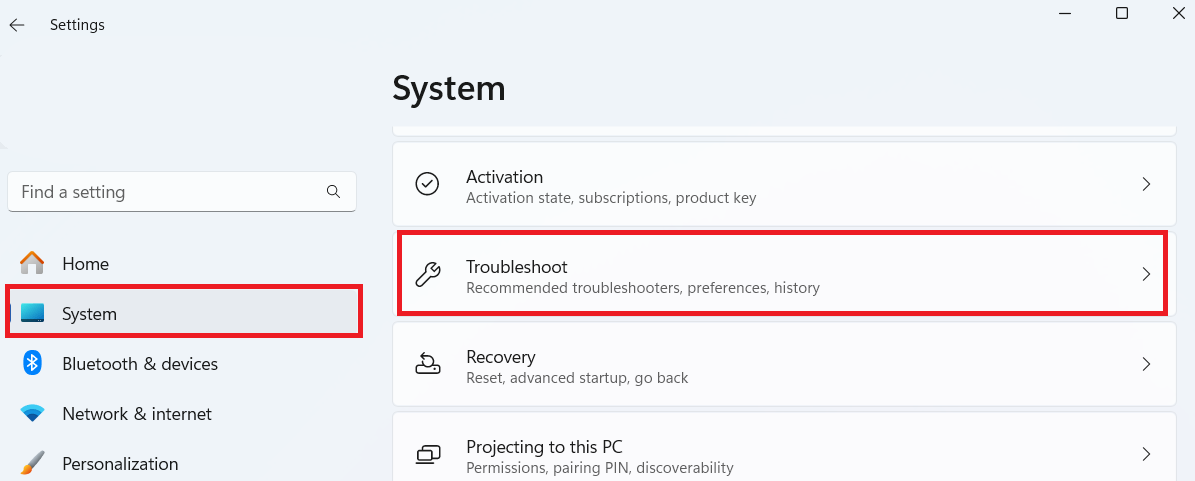Click the Network wifi icon
The image size is (1195, 481).
(x=33, y=414)
